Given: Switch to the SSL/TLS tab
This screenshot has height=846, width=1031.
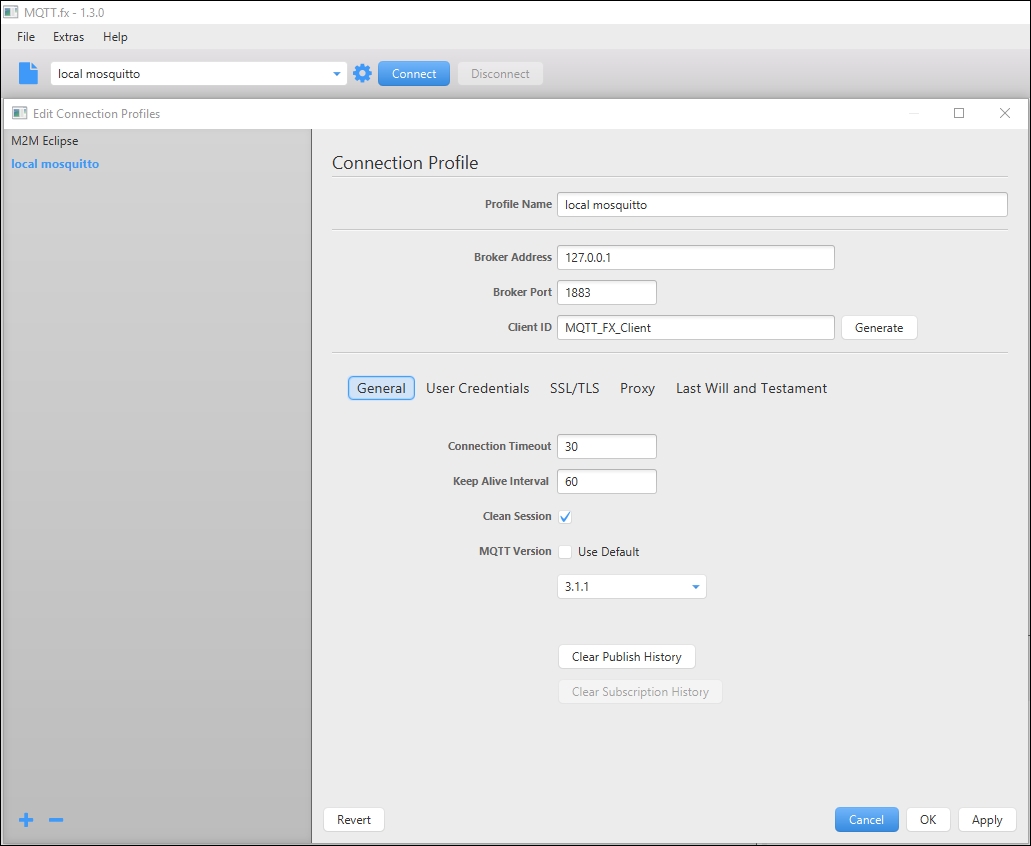Looking at the screenshot, I should point(575,388).
